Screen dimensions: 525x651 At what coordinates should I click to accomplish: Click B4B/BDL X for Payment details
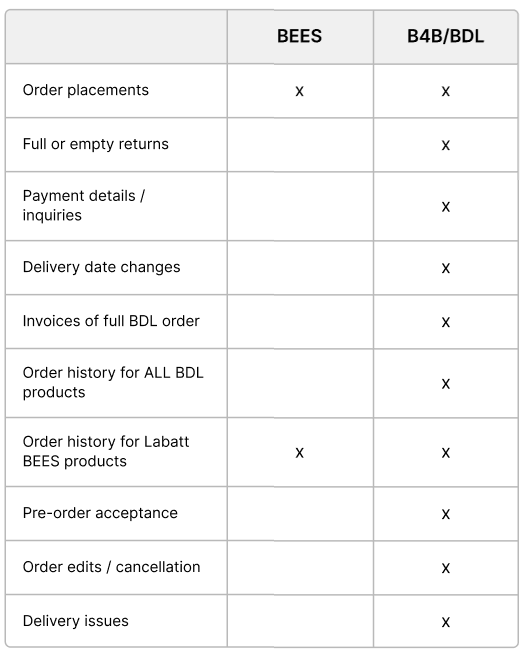pyautogui.click(x=445, y=207)
